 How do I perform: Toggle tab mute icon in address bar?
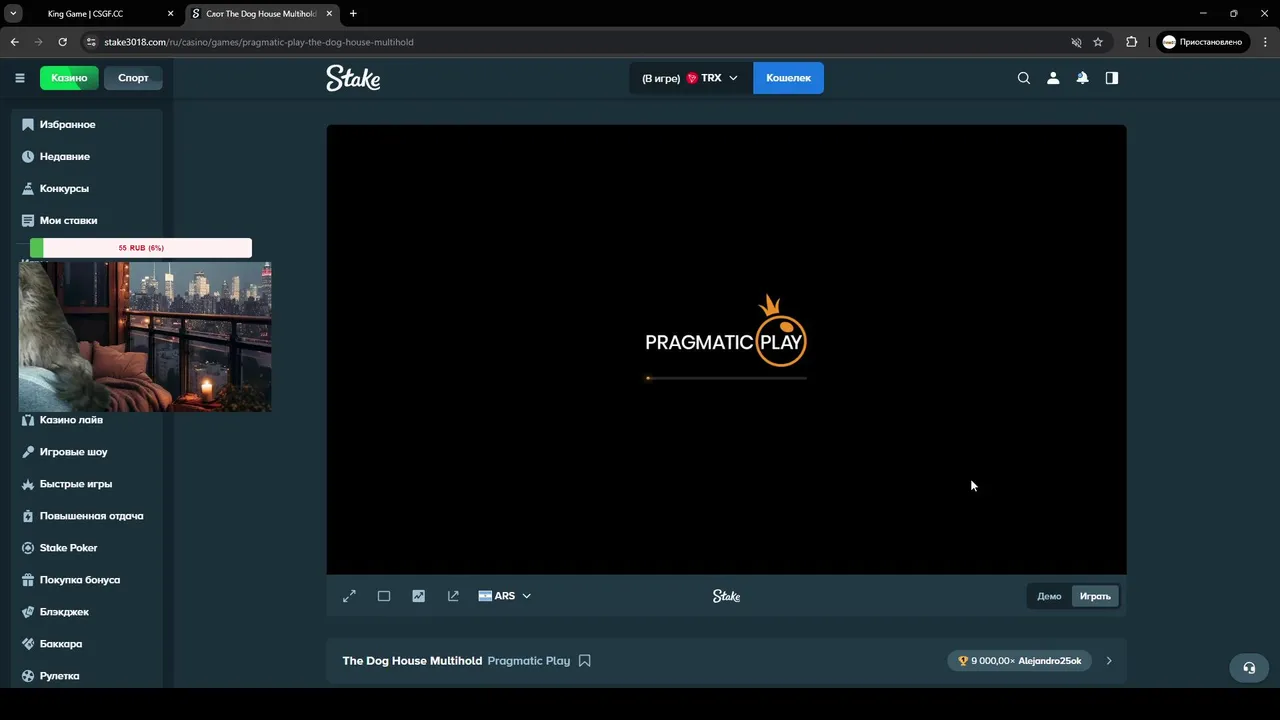1076,42
